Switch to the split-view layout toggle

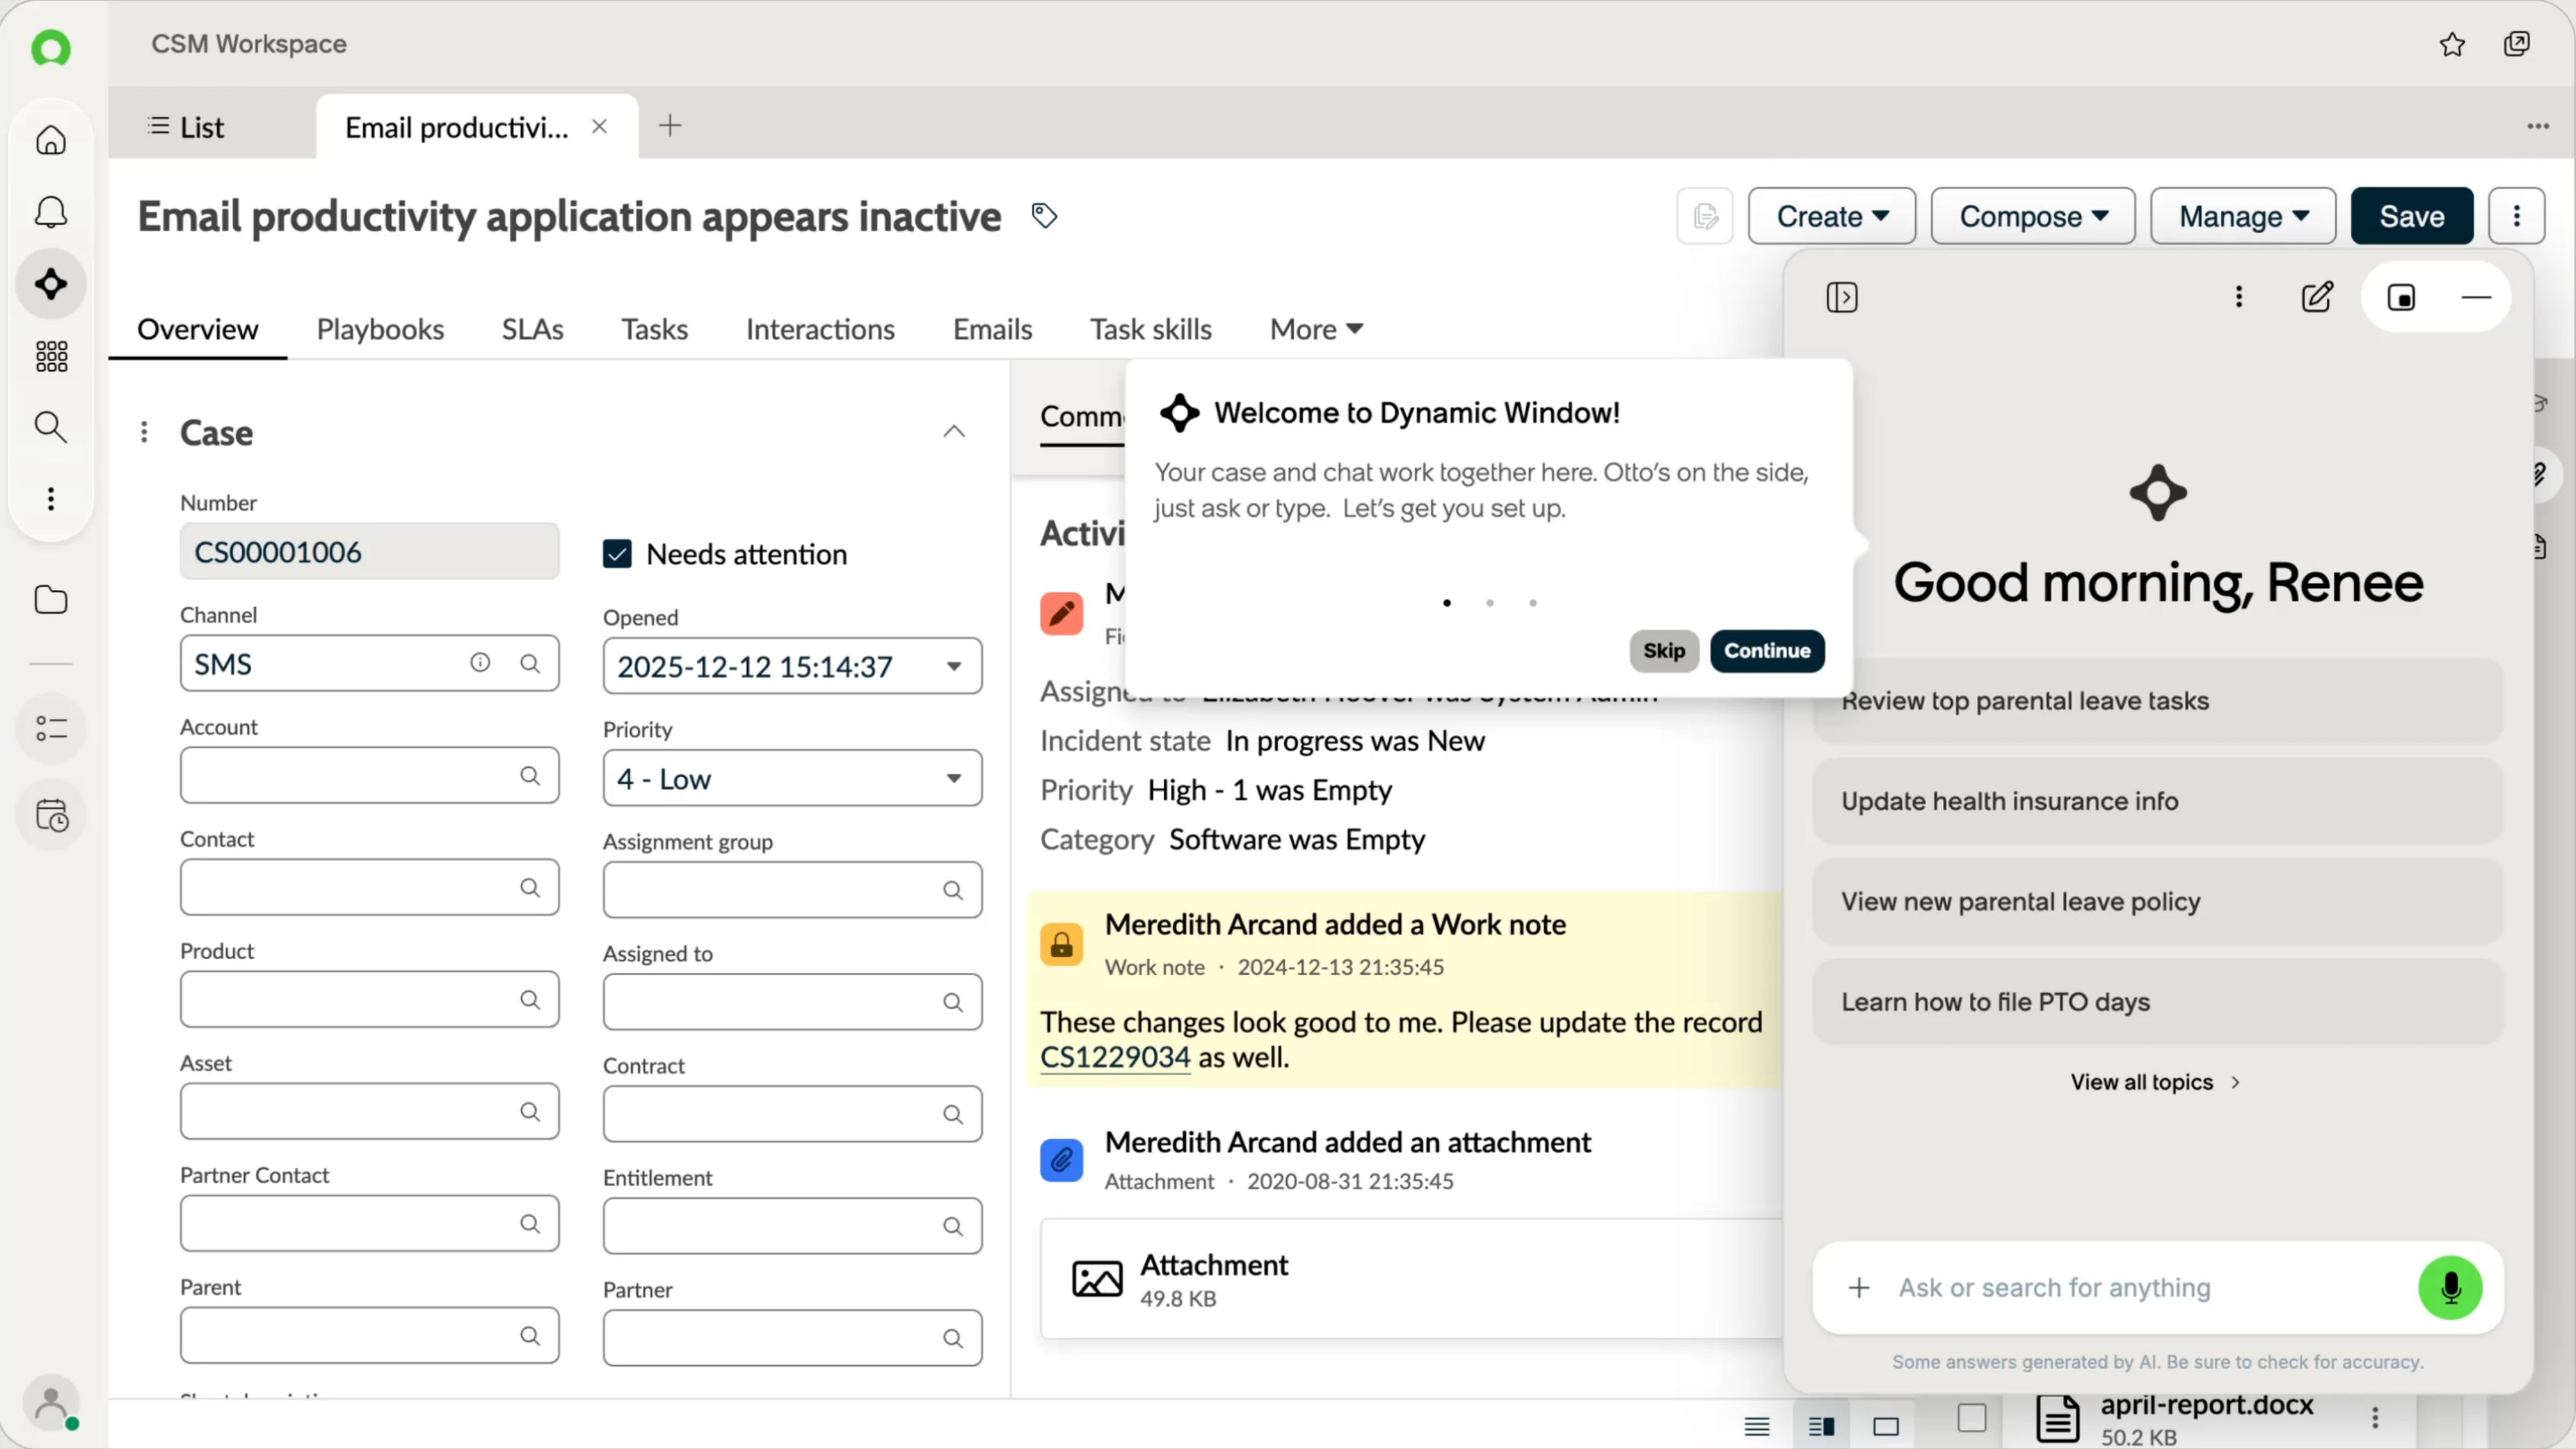coord(1822,1426)
